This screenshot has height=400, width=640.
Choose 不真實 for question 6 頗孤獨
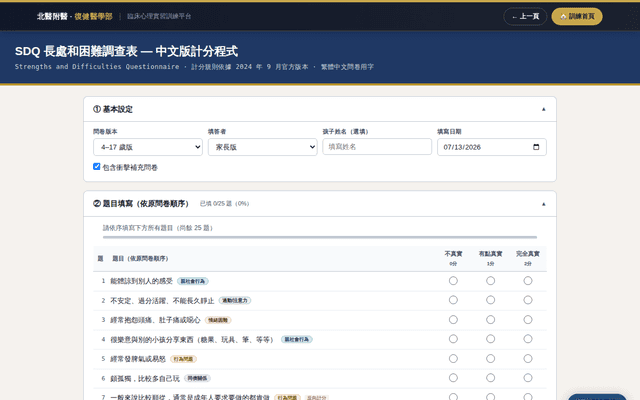(453, 378)
